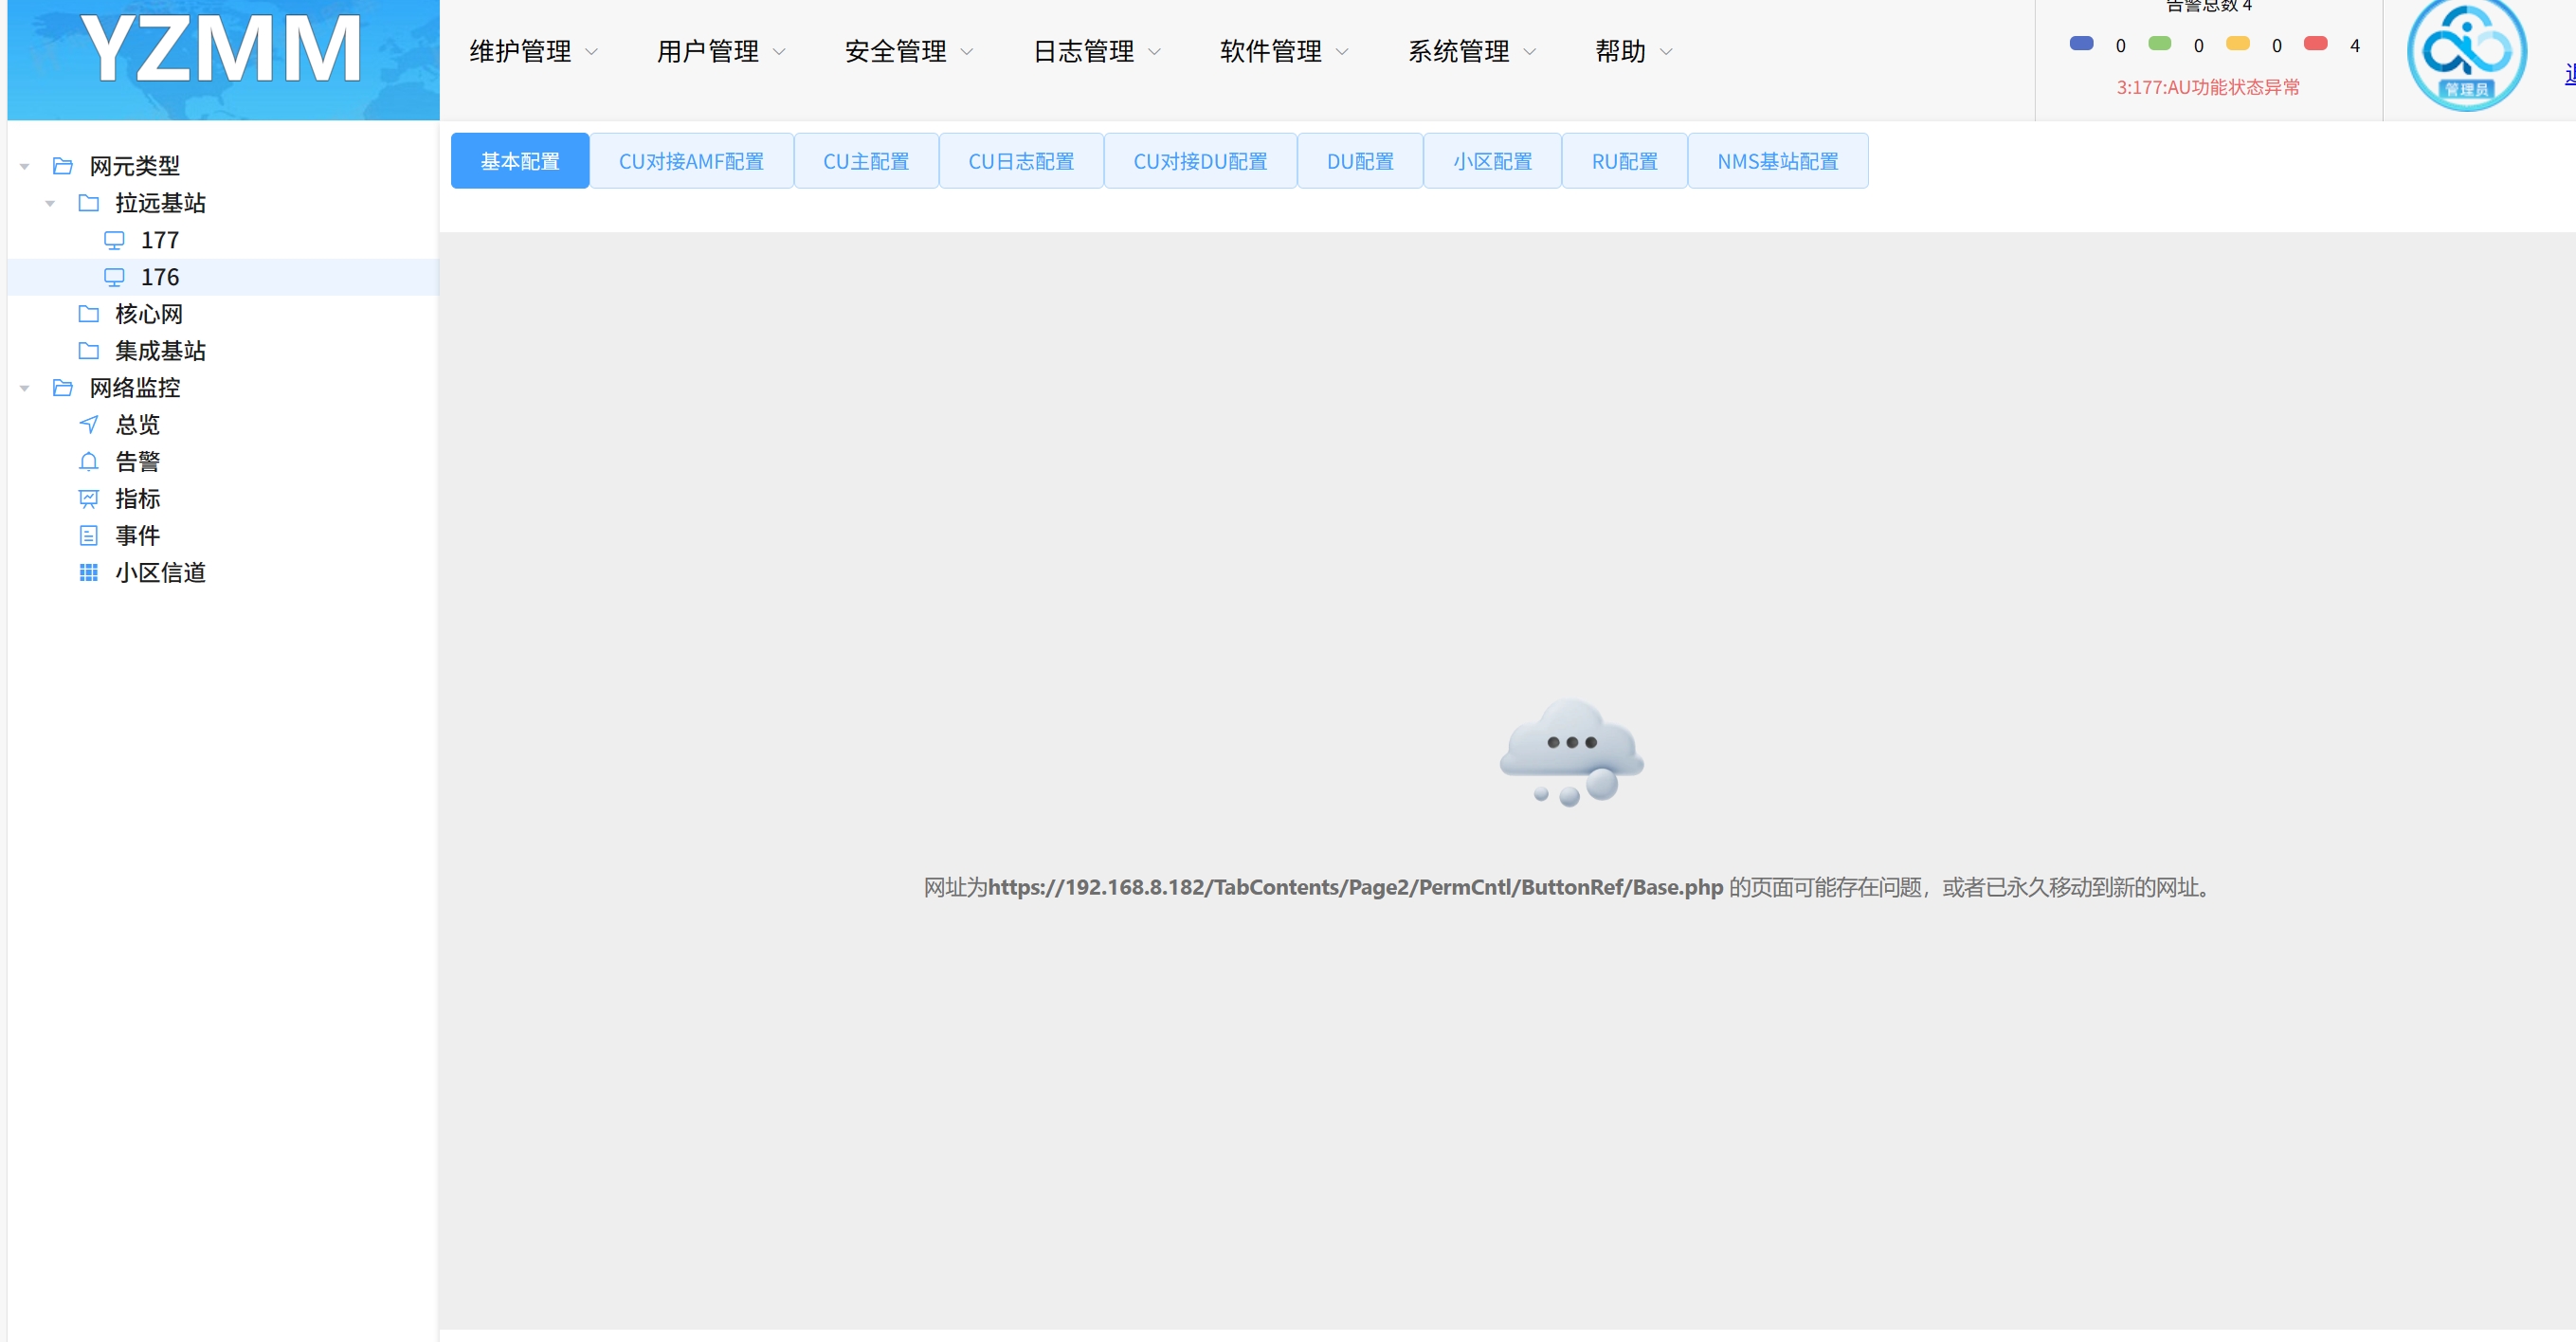The width and height of the screenshot is (2576, 1342).
Task: Click the alarm message 3:177:AU功能状态异常
Action: [2208, 87]
